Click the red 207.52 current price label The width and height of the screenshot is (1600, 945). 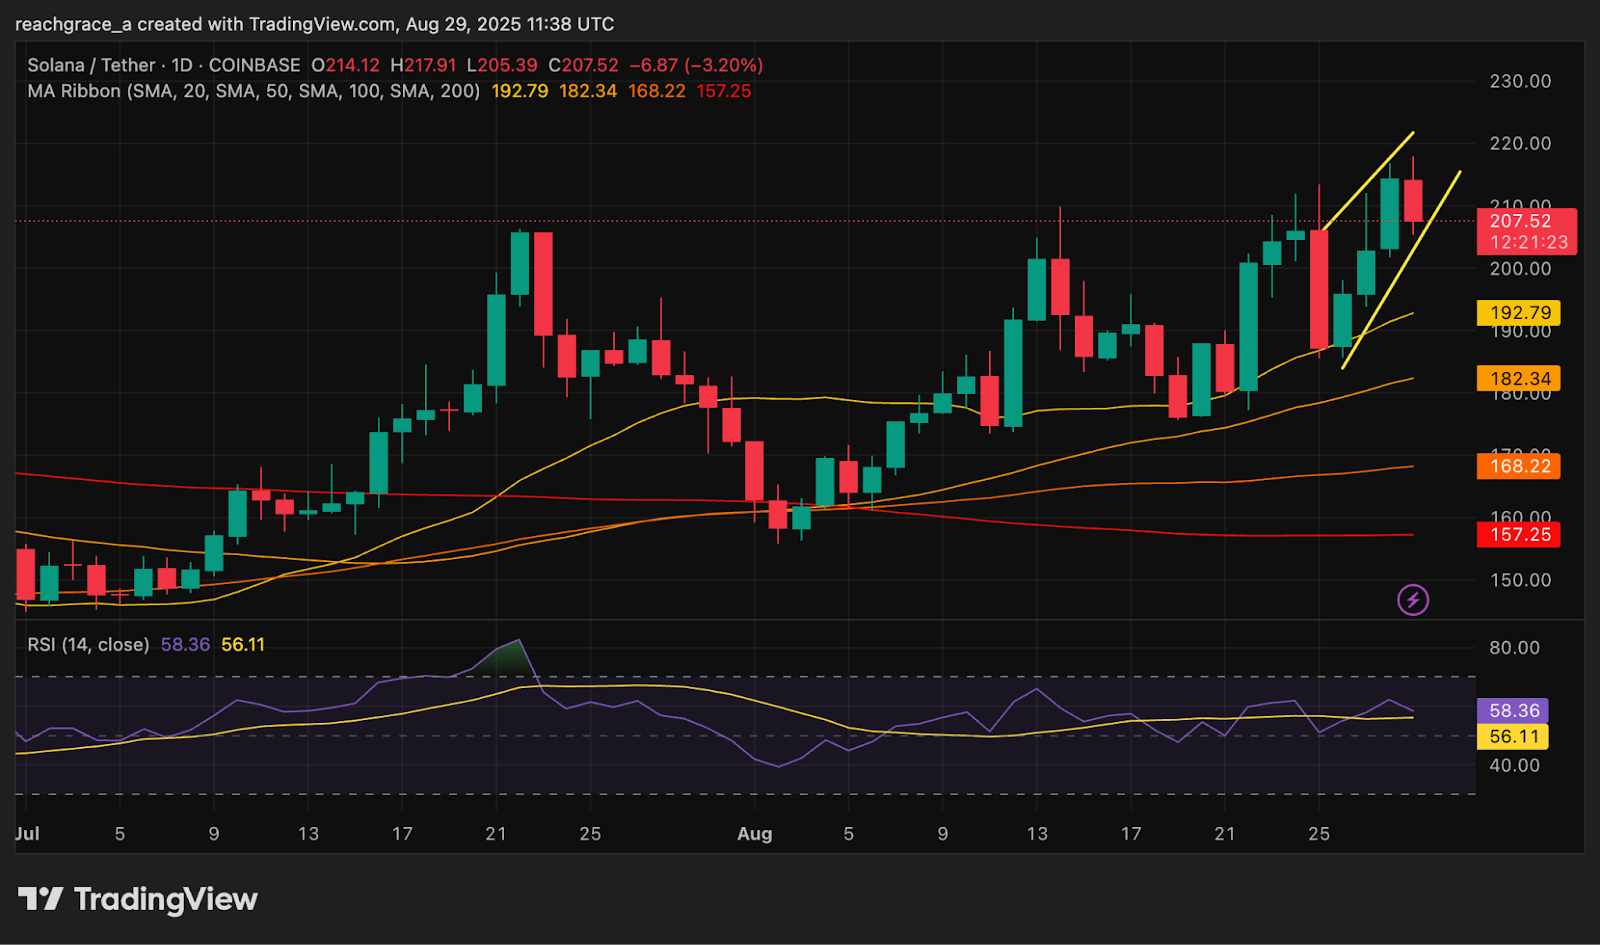[1519, 221]
